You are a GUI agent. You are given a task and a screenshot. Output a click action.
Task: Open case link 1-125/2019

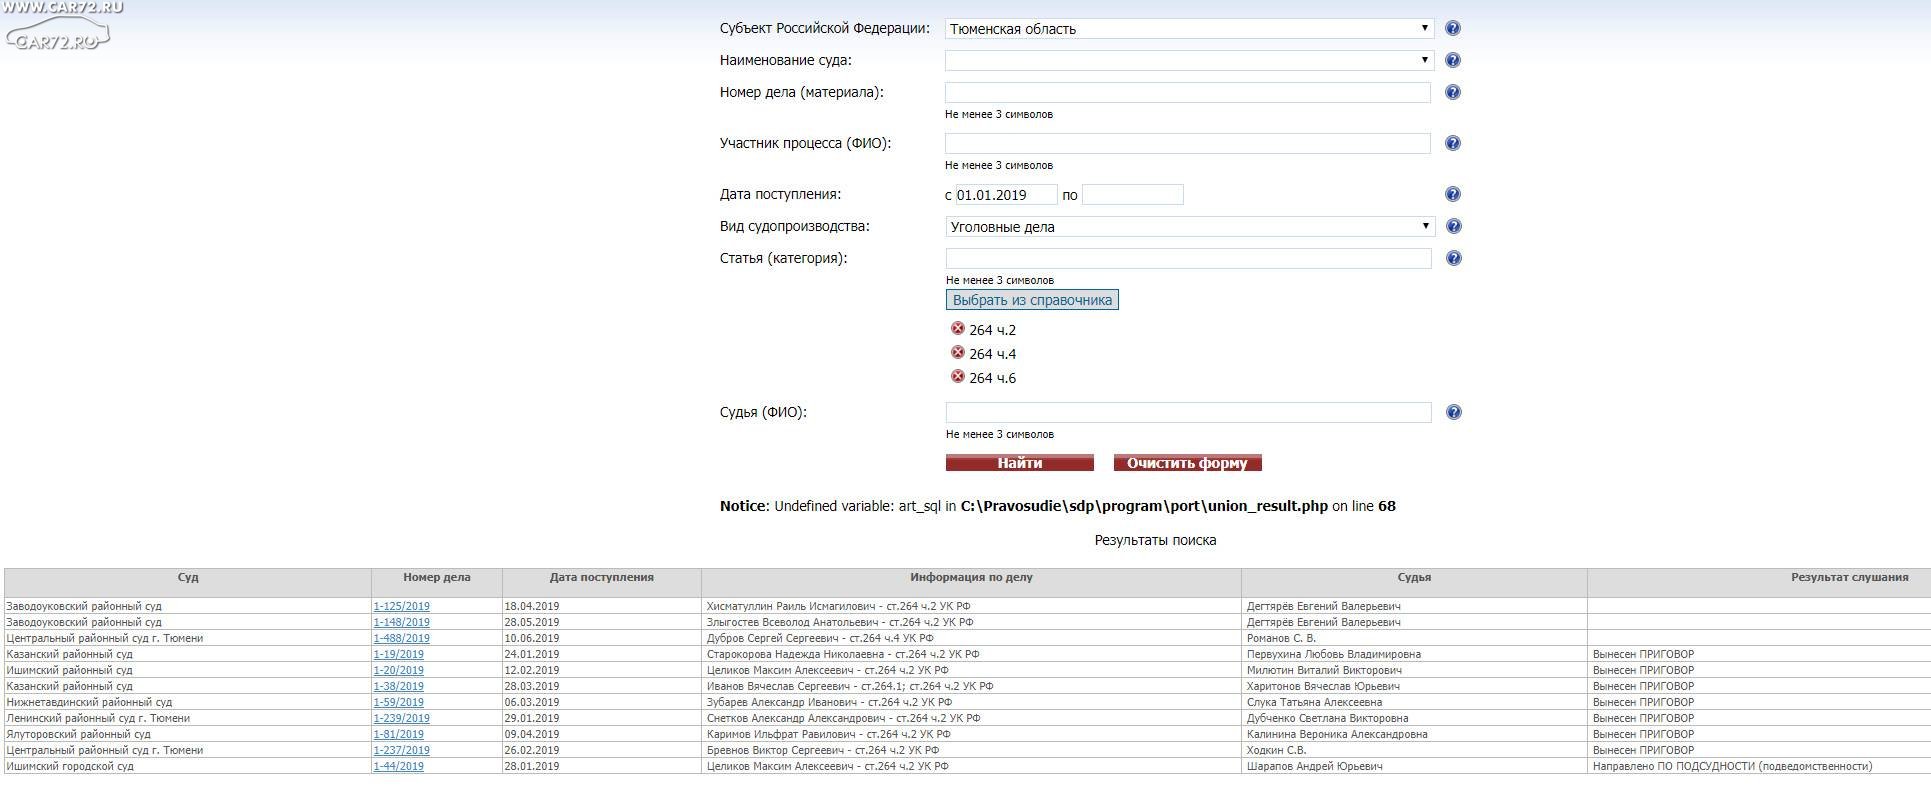[x=401, y=606]
